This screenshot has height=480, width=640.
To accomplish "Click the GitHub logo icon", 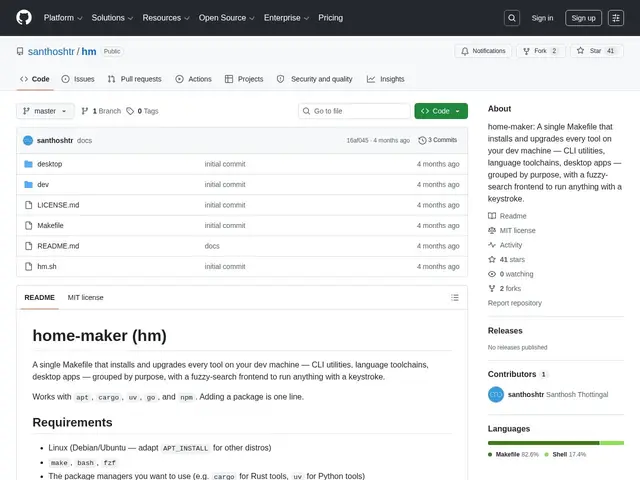I will pos(24,18).
